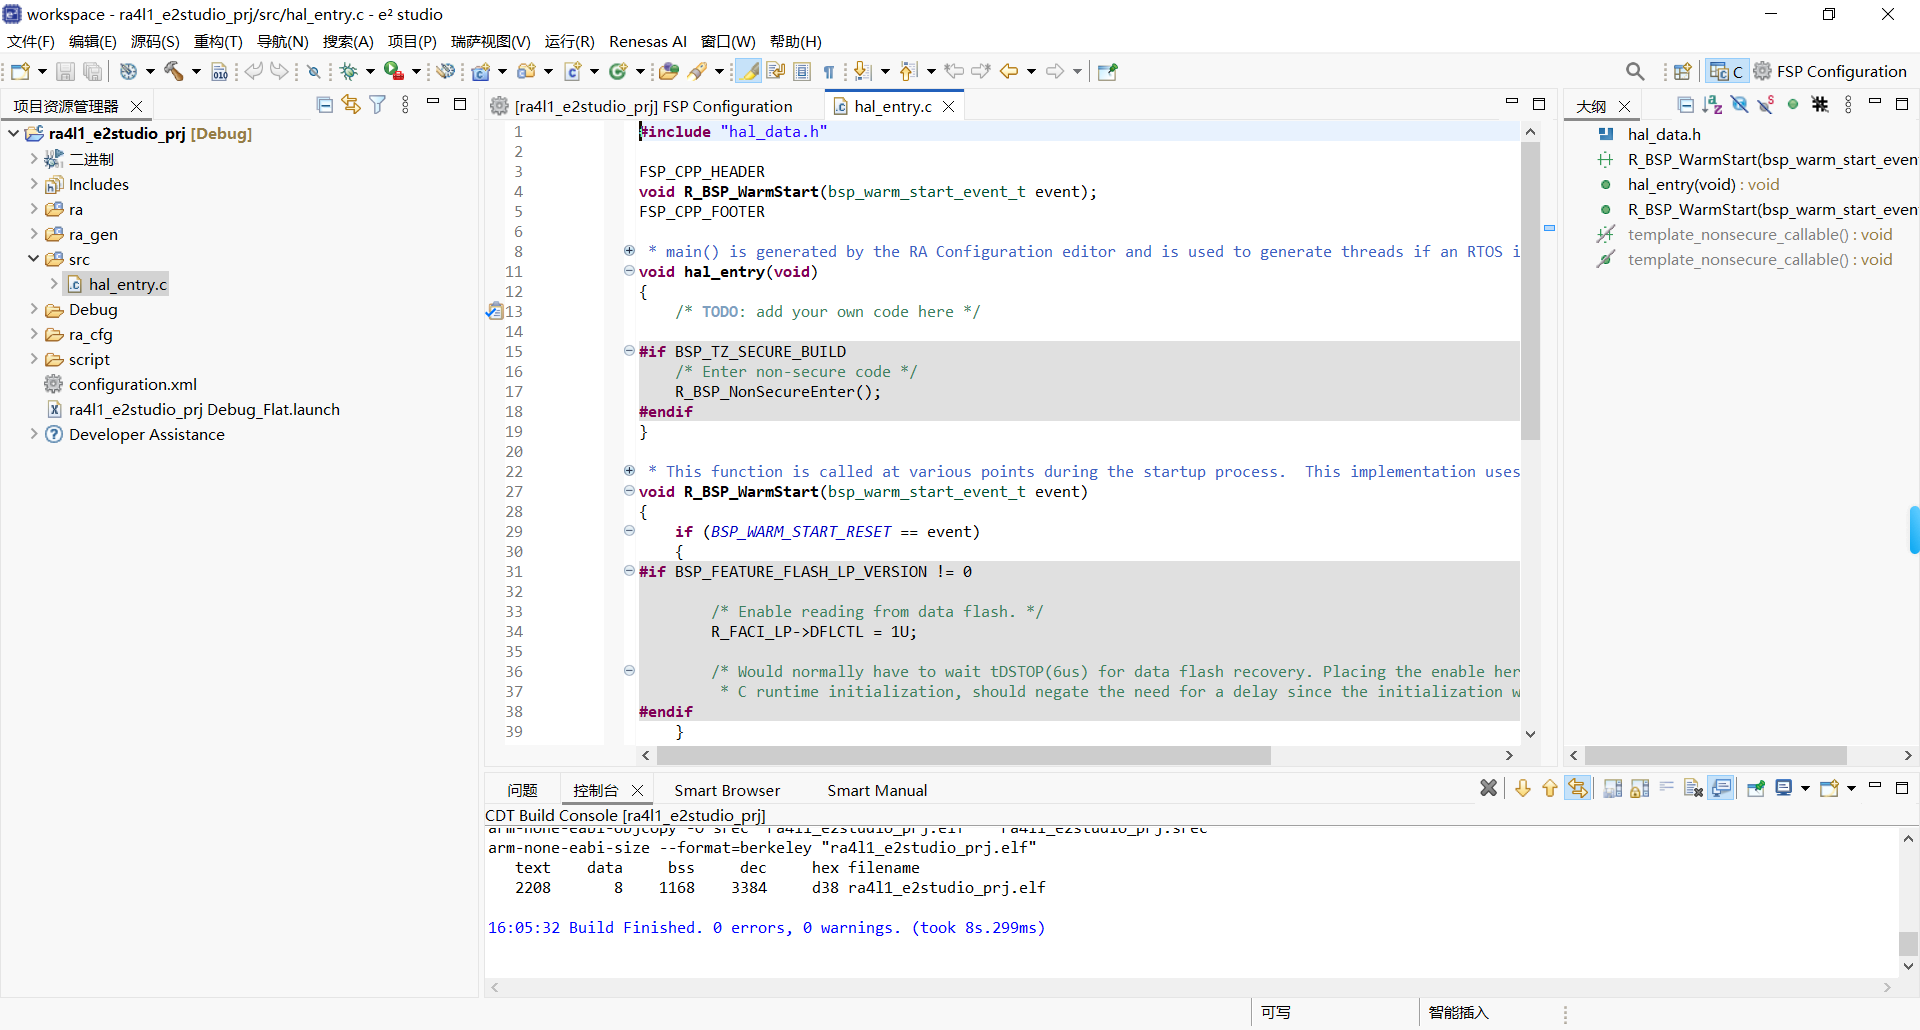This screenshot has width=1920, height=1030.
Task: Click Previous error up arrow in console
Action: [1550, 789]
